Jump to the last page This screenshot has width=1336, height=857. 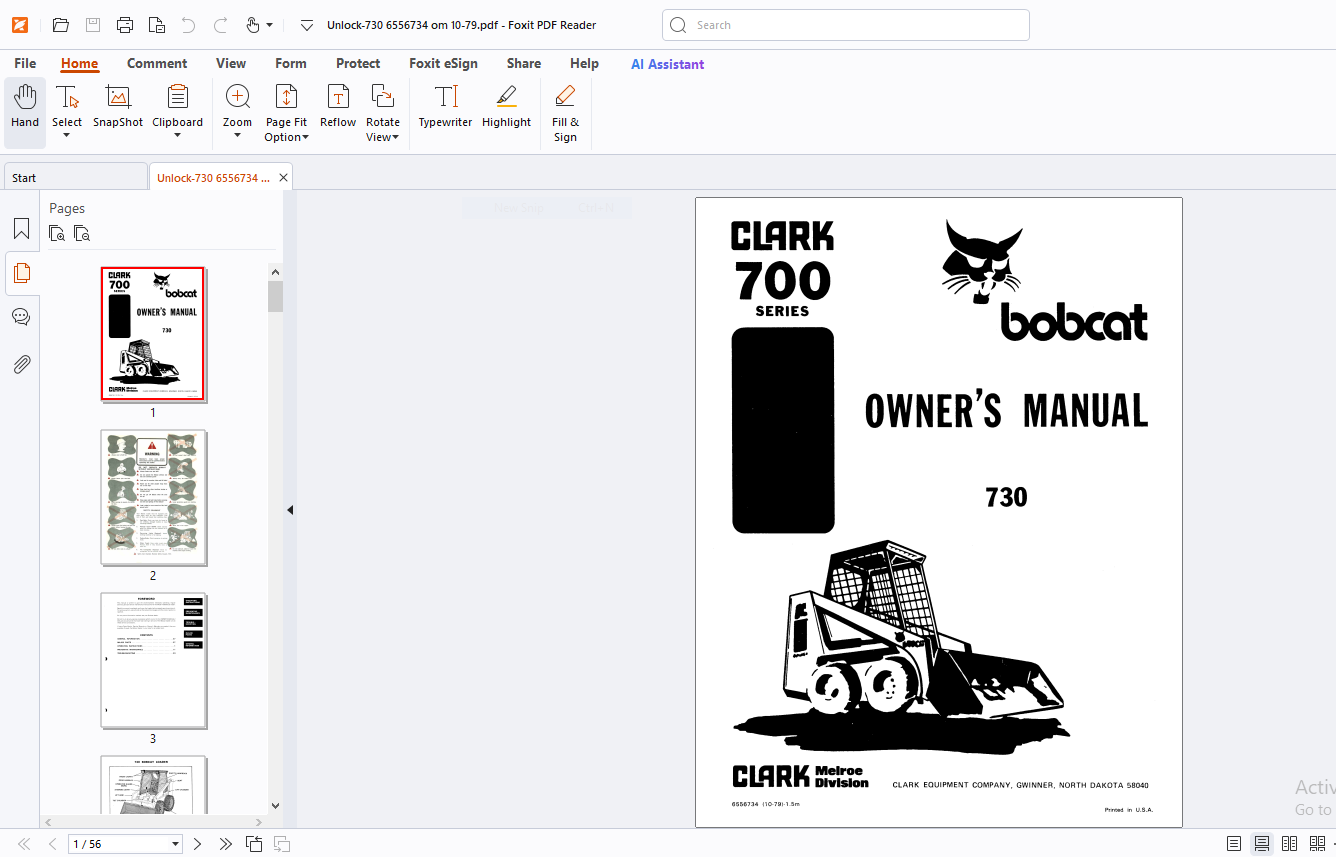225,844
